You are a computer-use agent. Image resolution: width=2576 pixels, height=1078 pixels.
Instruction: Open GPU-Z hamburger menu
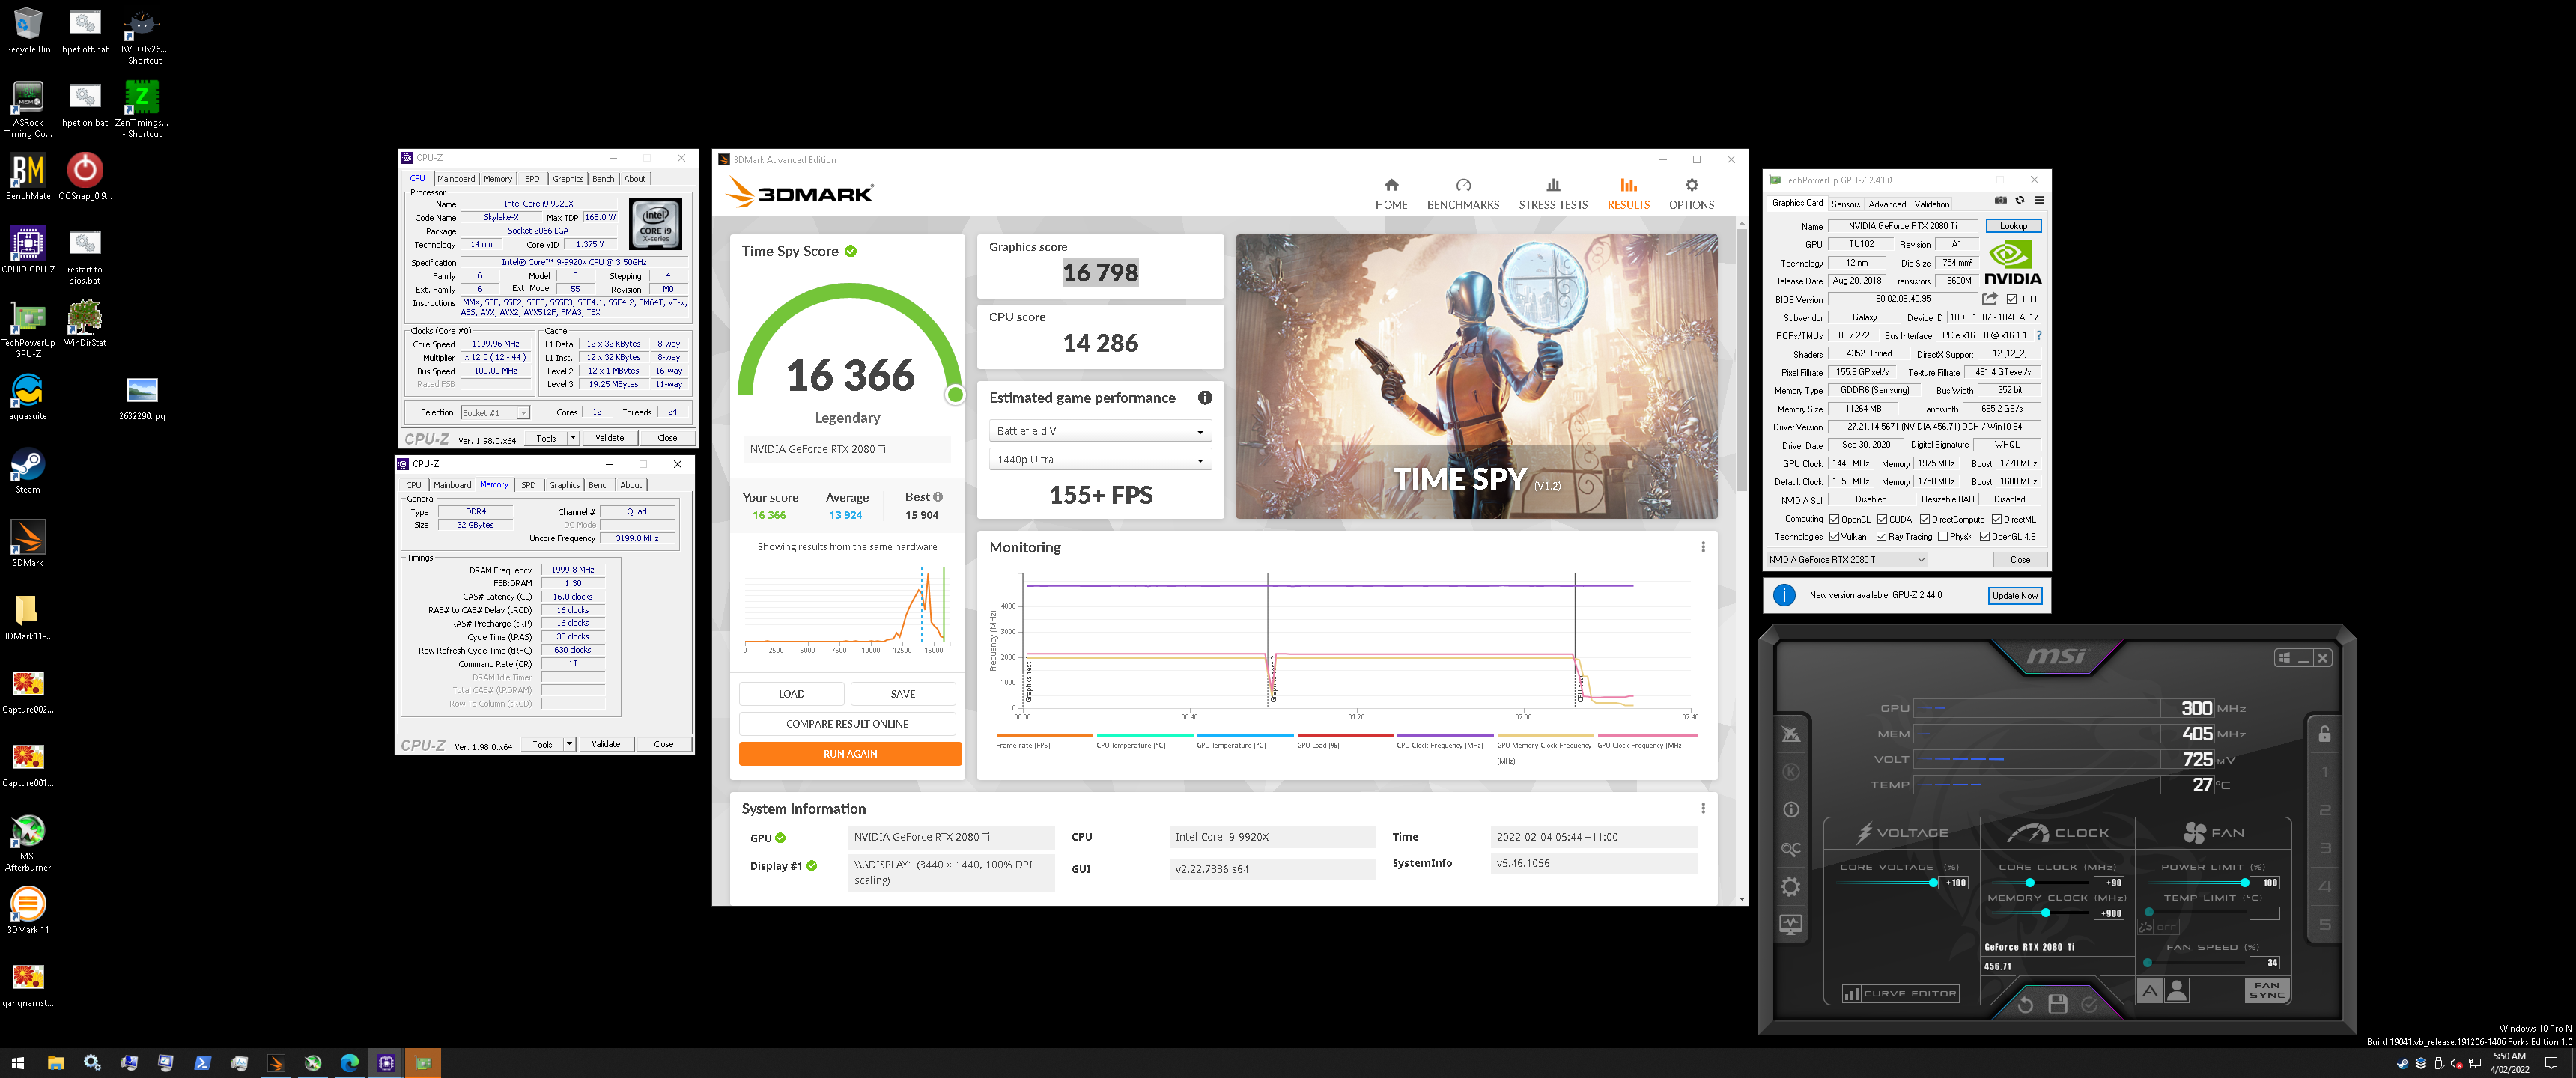2039,201
